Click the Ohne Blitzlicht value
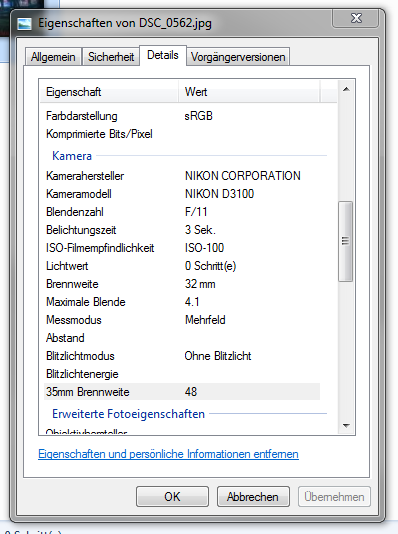 pyautogui.click(x=218, y=356)
